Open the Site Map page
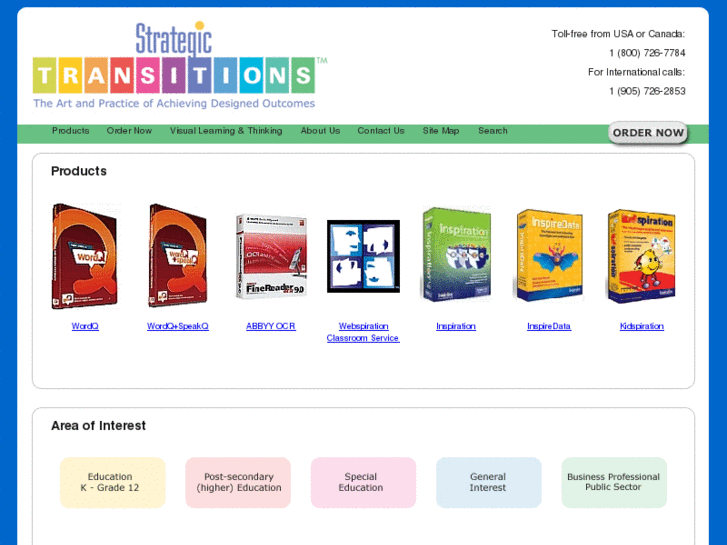Viewport: 727px width, 545px height. pyautogui.click(x=441, y=131)
